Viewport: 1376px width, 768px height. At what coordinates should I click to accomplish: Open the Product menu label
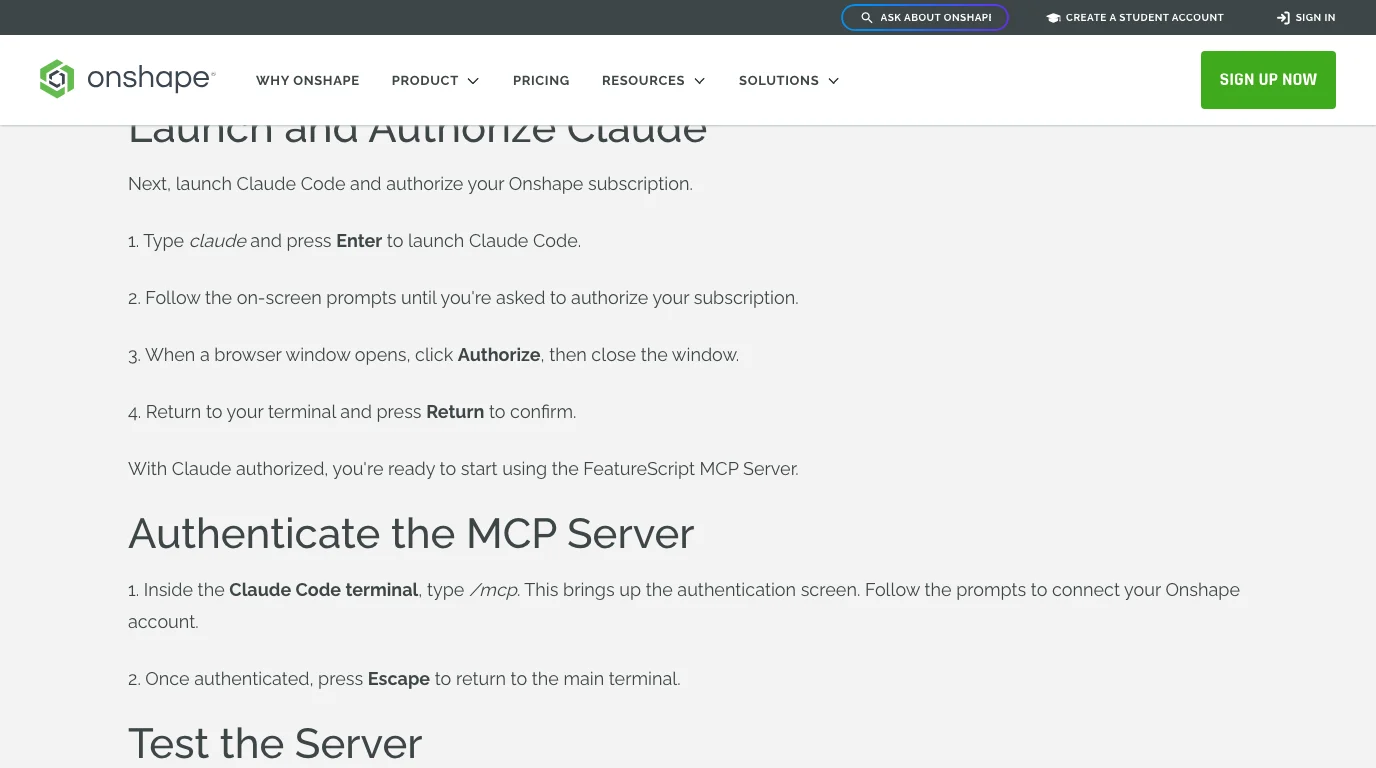click(425, 80)
